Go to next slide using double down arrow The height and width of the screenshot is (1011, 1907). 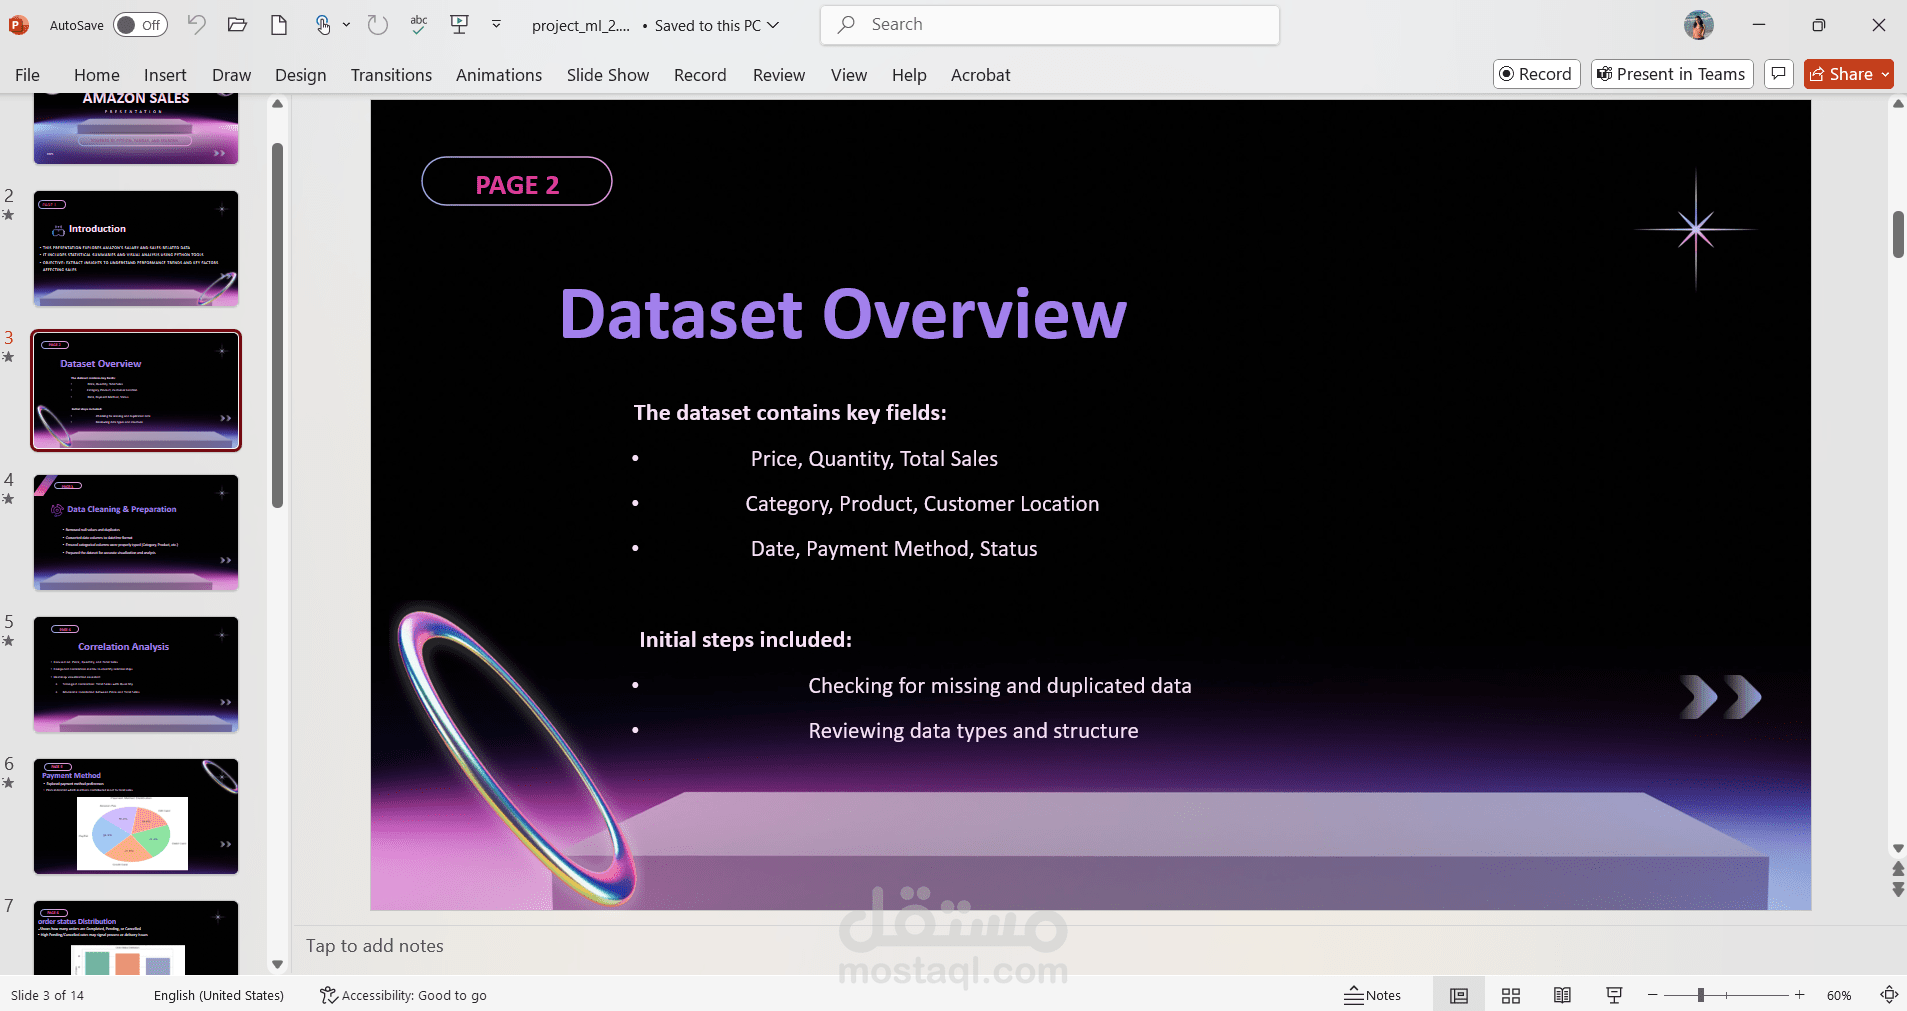click(1898, 889)
